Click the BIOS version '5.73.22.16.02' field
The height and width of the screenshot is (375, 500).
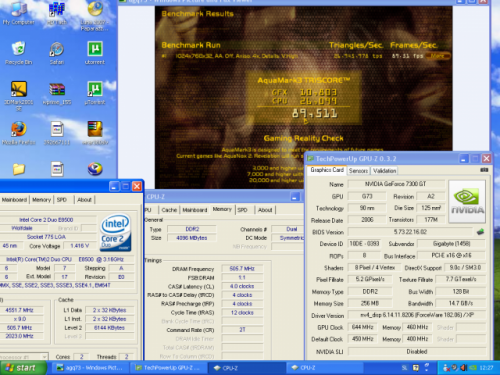[x=410, y=232]
